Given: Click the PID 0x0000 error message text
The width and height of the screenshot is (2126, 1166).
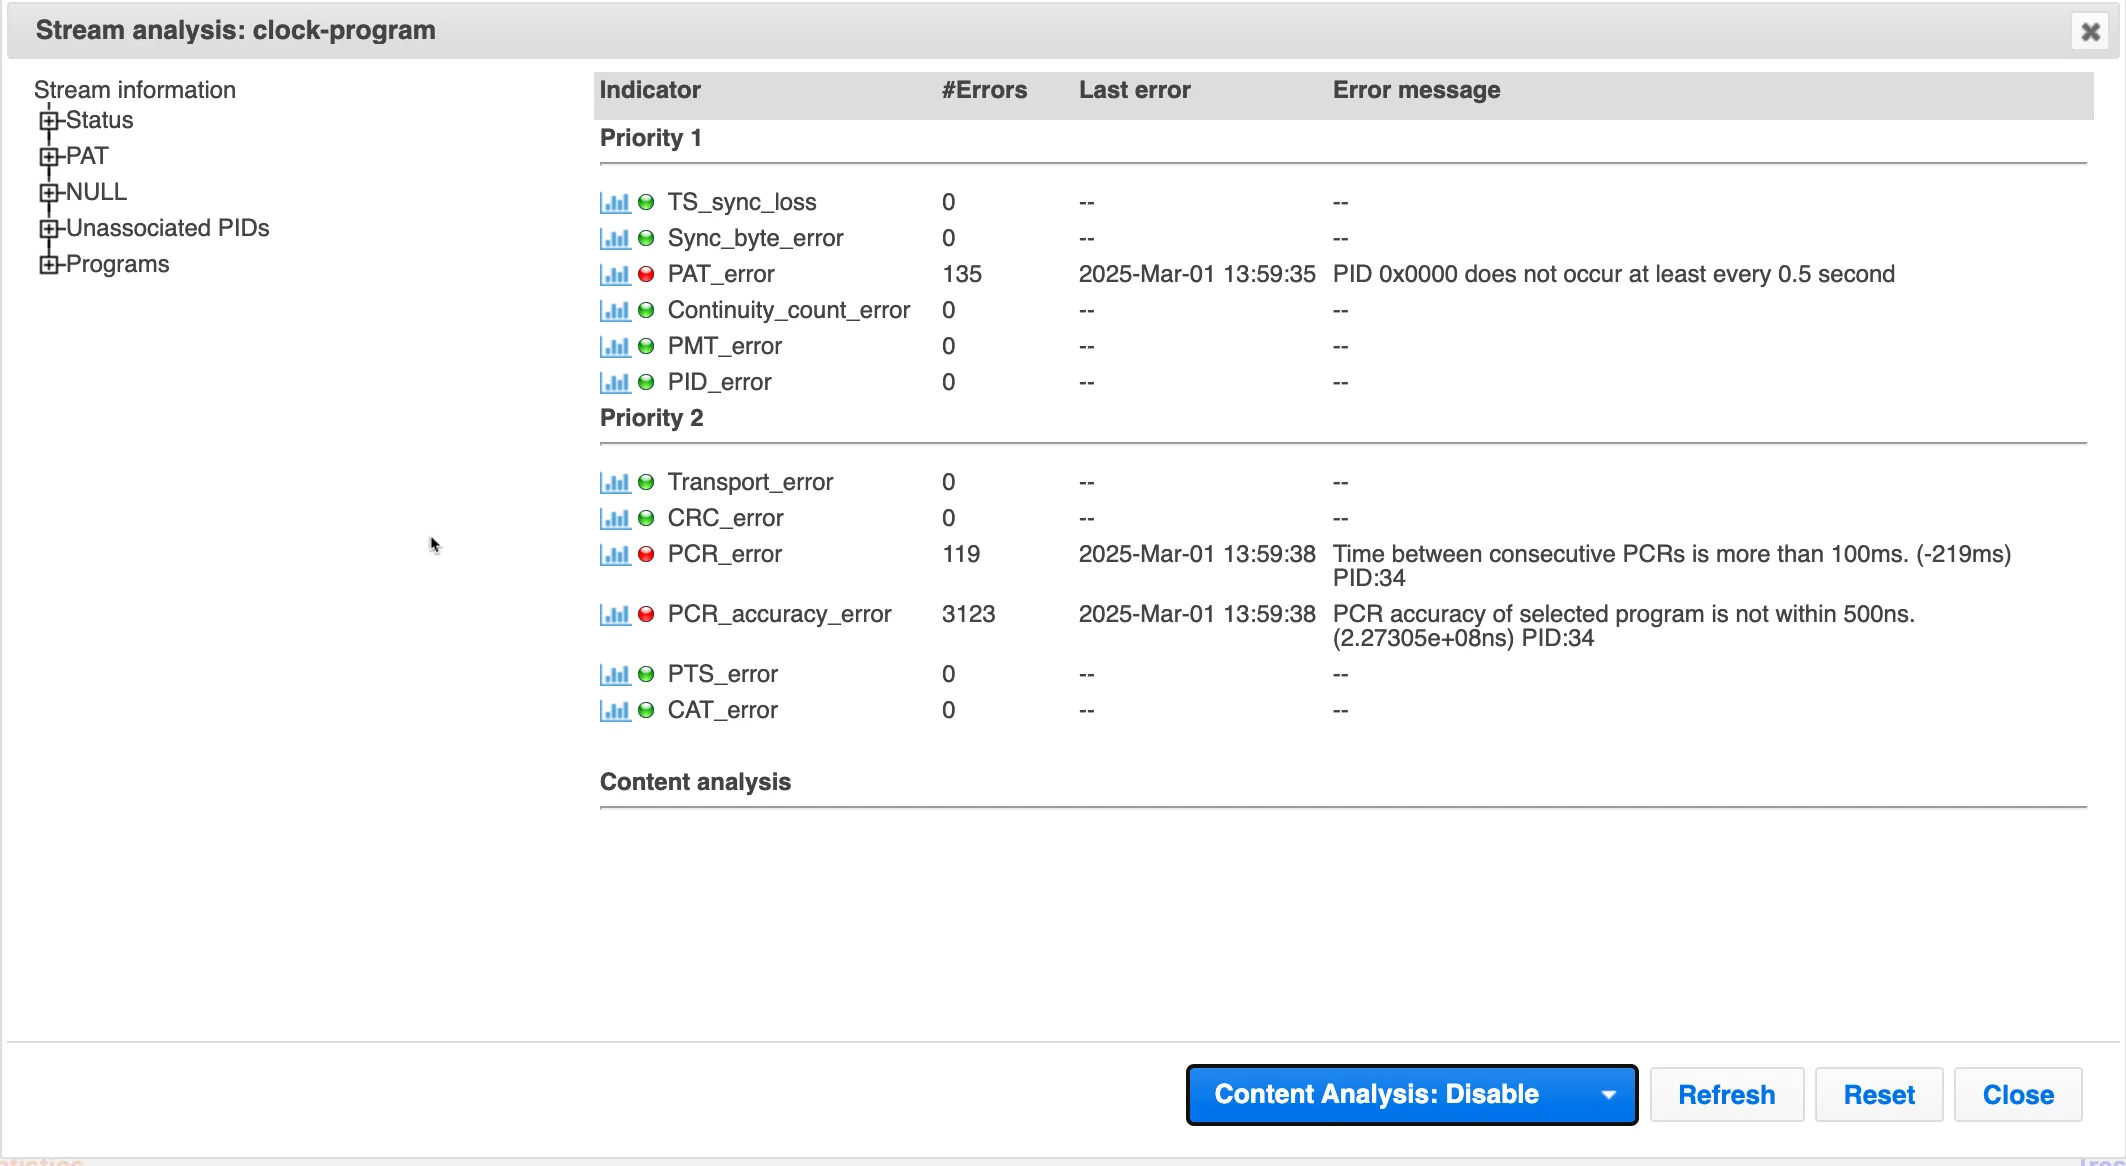Looking at the screenshot, I should click(1614, 274).
